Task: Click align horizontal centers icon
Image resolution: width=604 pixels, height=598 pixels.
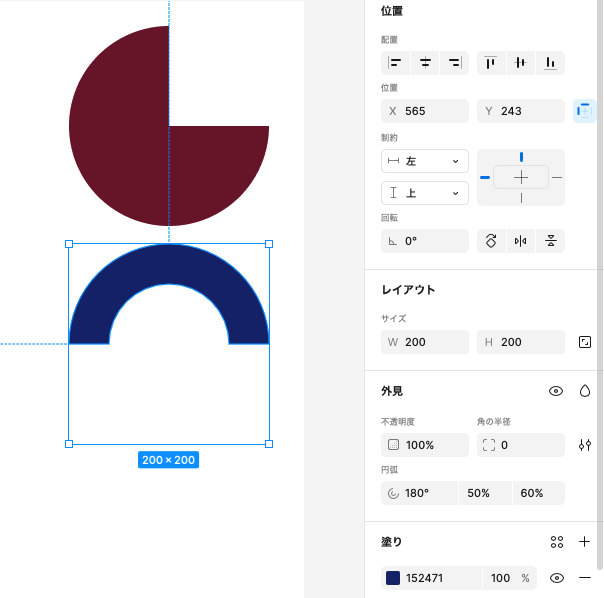Action: (x=425, y=63)
